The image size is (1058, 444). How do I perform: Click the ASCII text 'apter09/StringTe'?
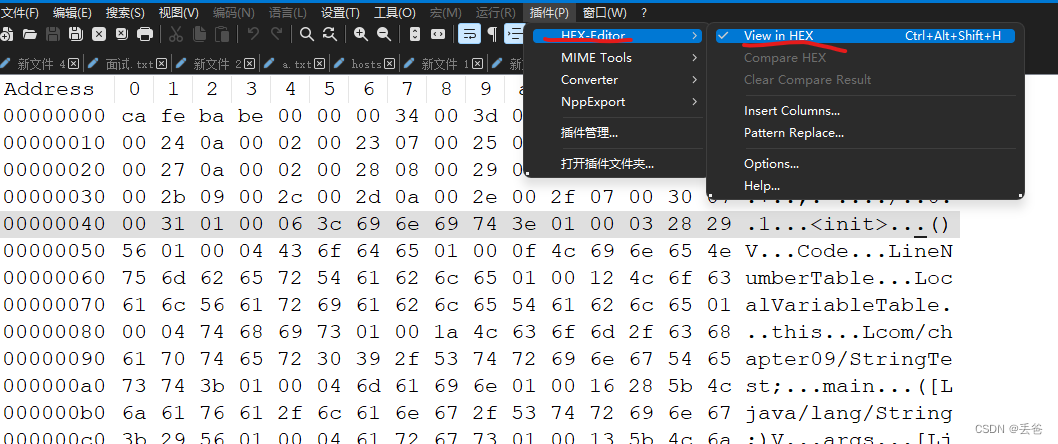point(848,359)
